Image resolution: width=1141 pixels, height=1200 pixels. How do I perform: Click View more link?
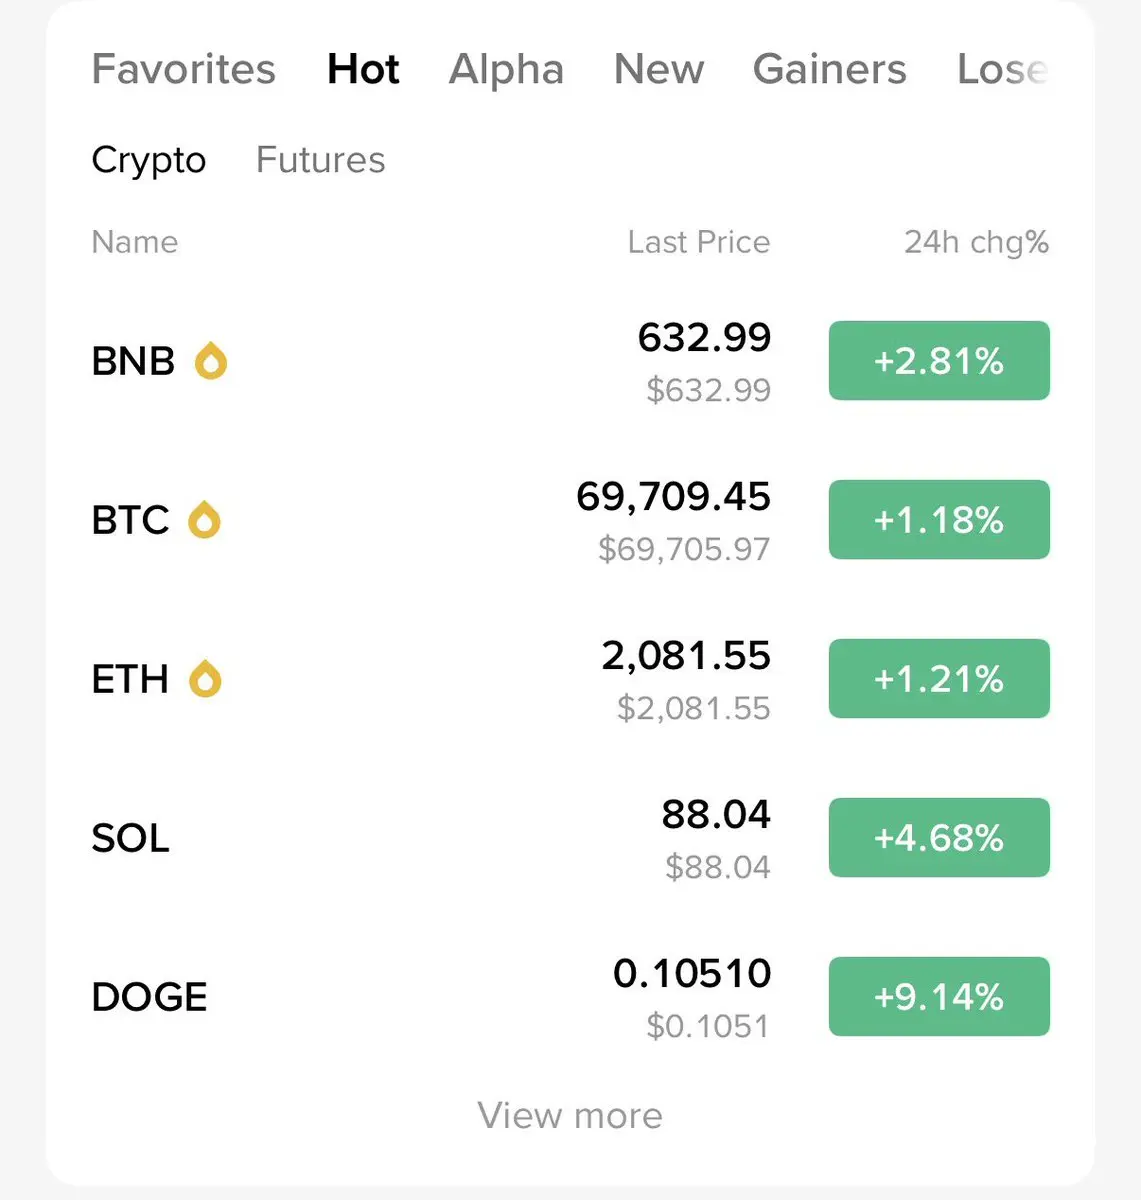pos(569,1115)
